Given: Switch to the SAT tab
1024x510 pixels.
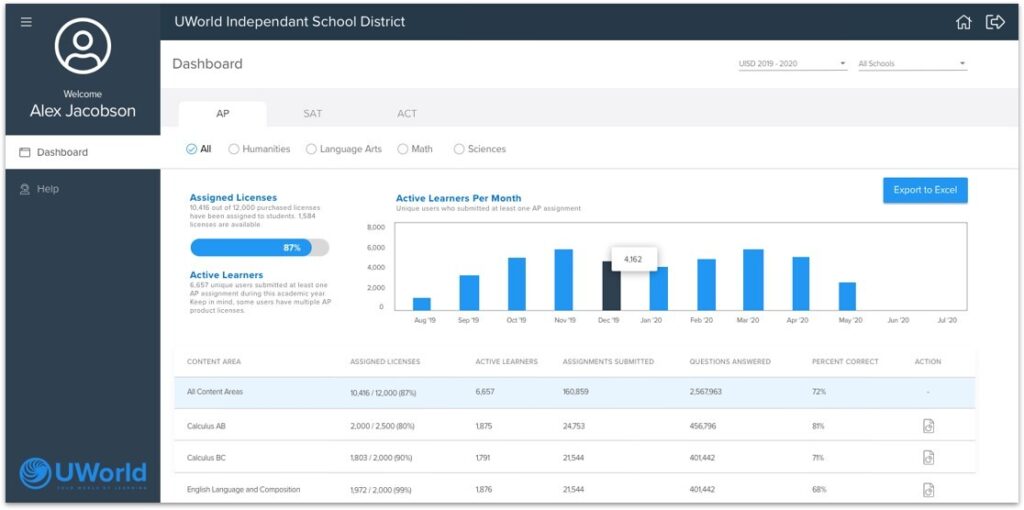Looking at the screenshot, I should click(x=313, y=114).
